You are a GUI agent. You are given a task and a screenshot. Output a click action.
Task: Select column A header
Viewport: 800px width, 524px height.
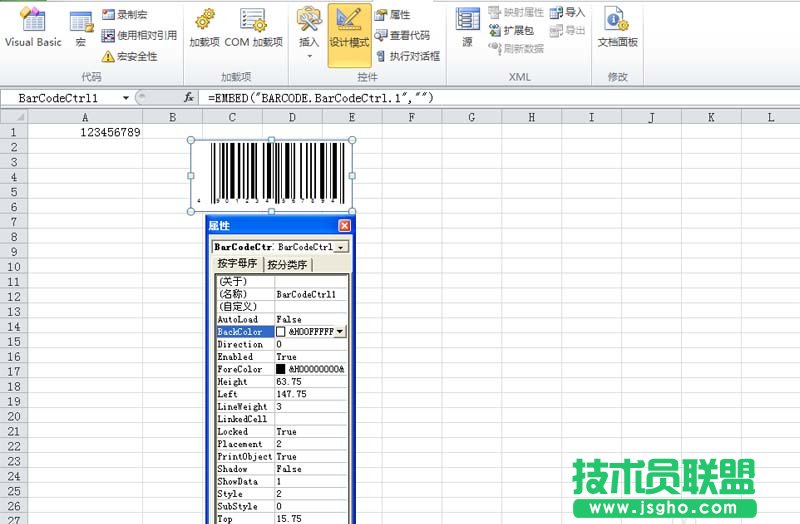[85, 117]
